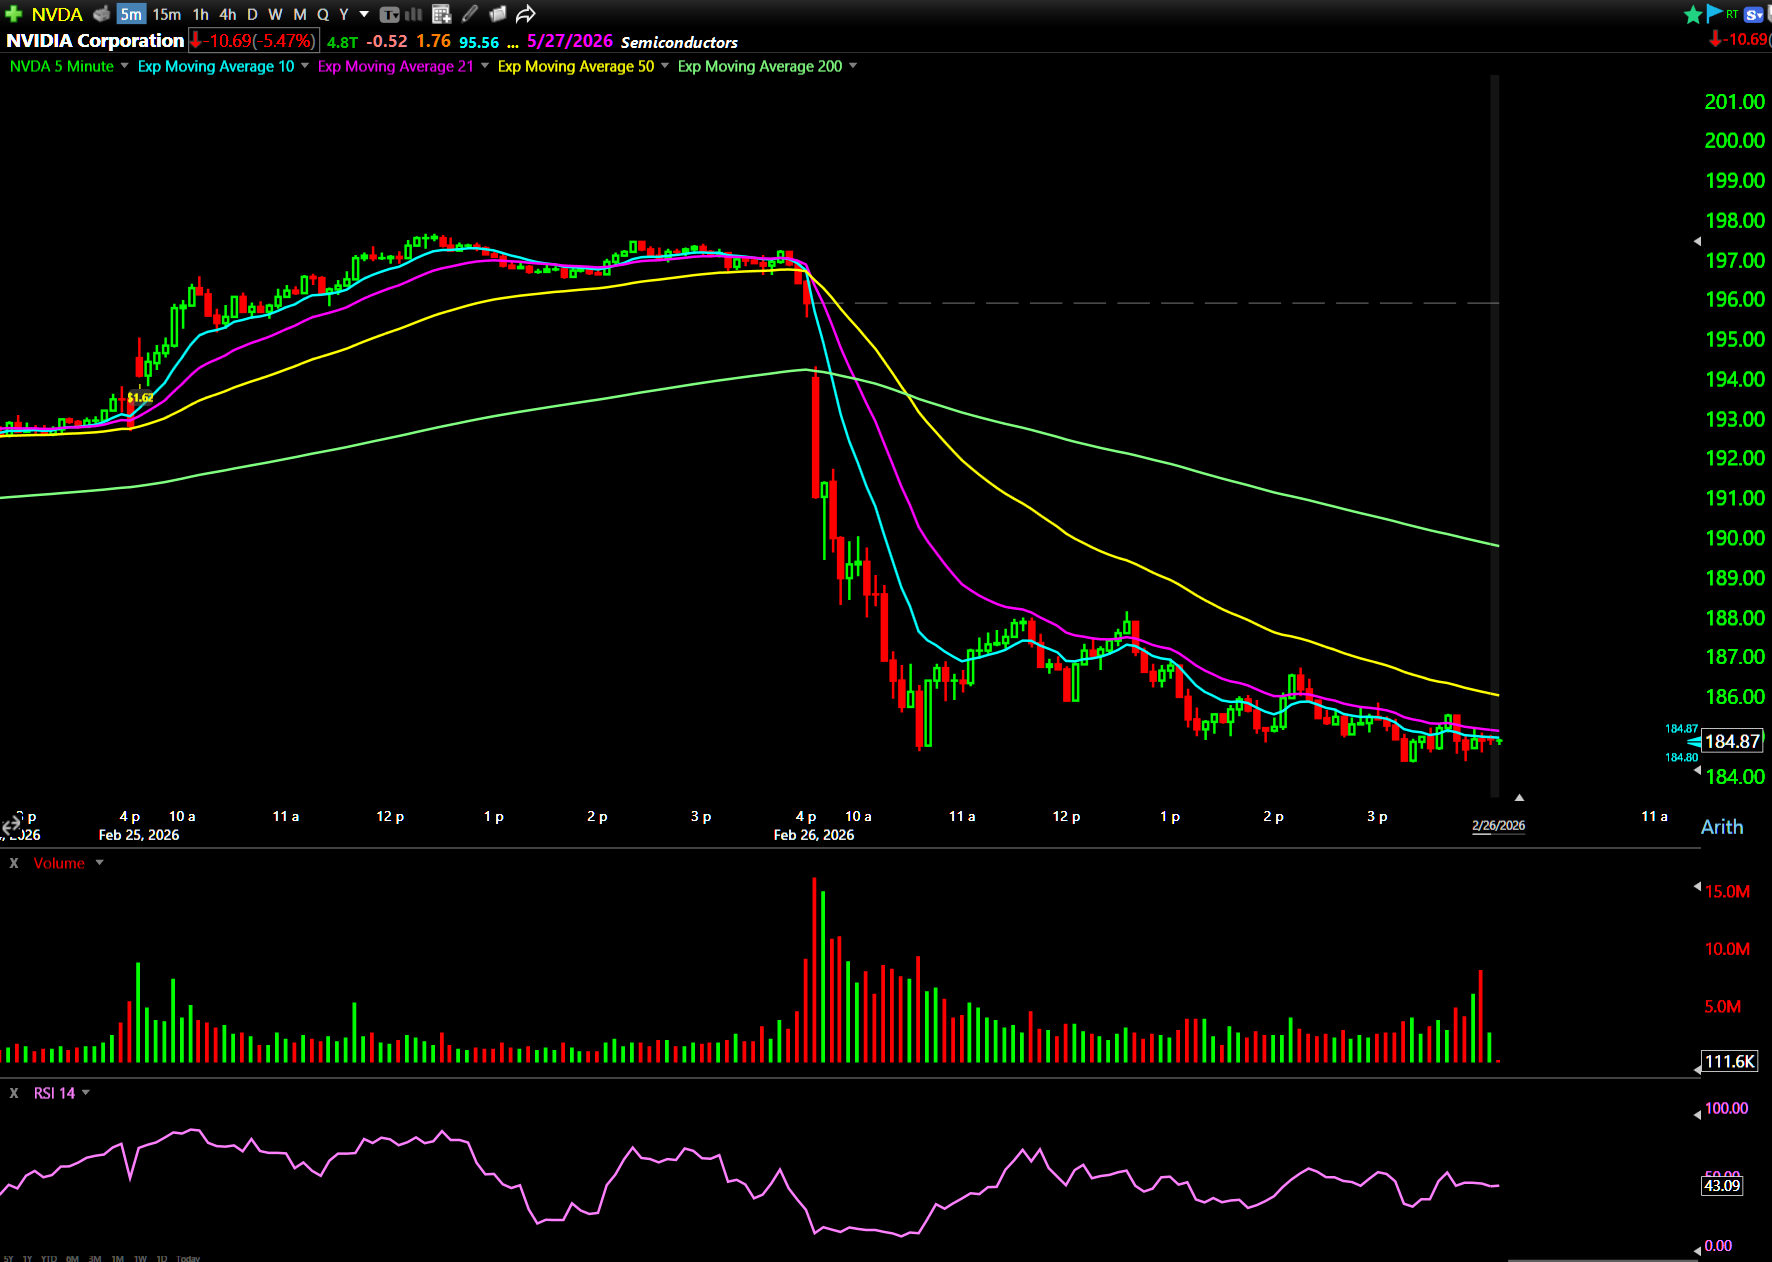Open the calendar-plus data sheet icon
Screen dimensions: 1772x1262
click(x=441, y=14)
